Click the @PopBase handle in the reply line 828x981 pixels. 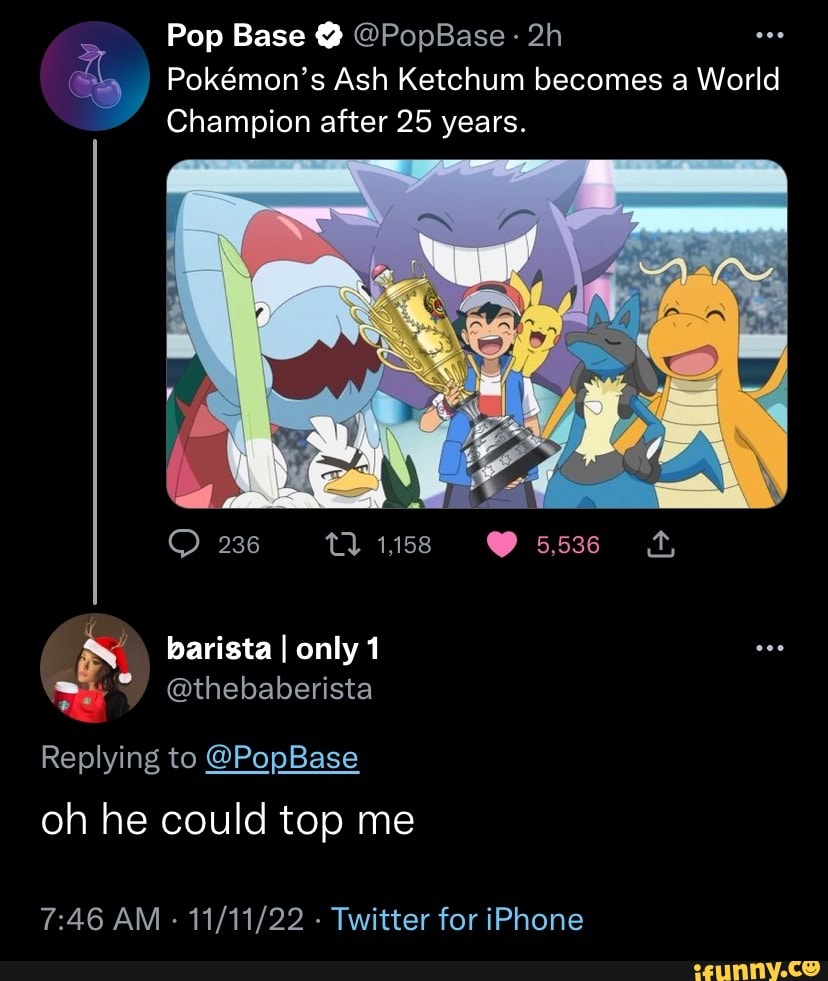(x=283, y=758)
